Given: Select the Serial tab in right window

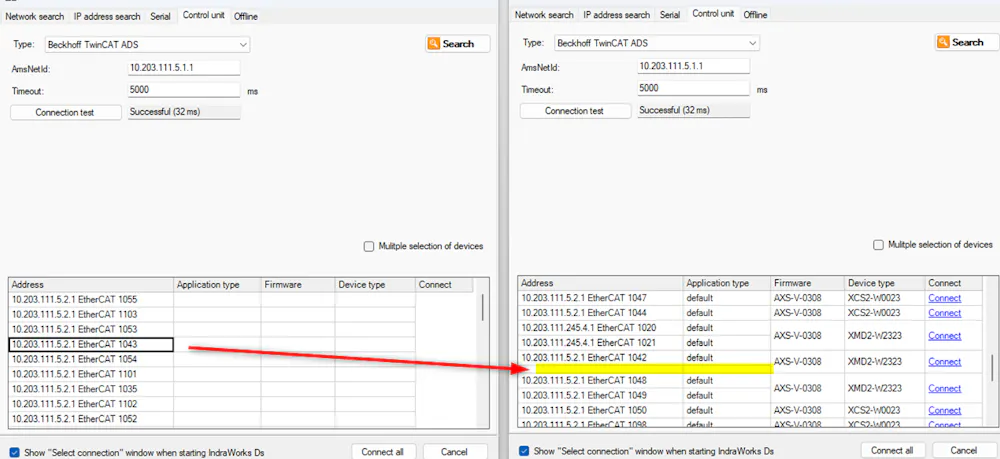Looking at the screenshot, I should [670, 15].
